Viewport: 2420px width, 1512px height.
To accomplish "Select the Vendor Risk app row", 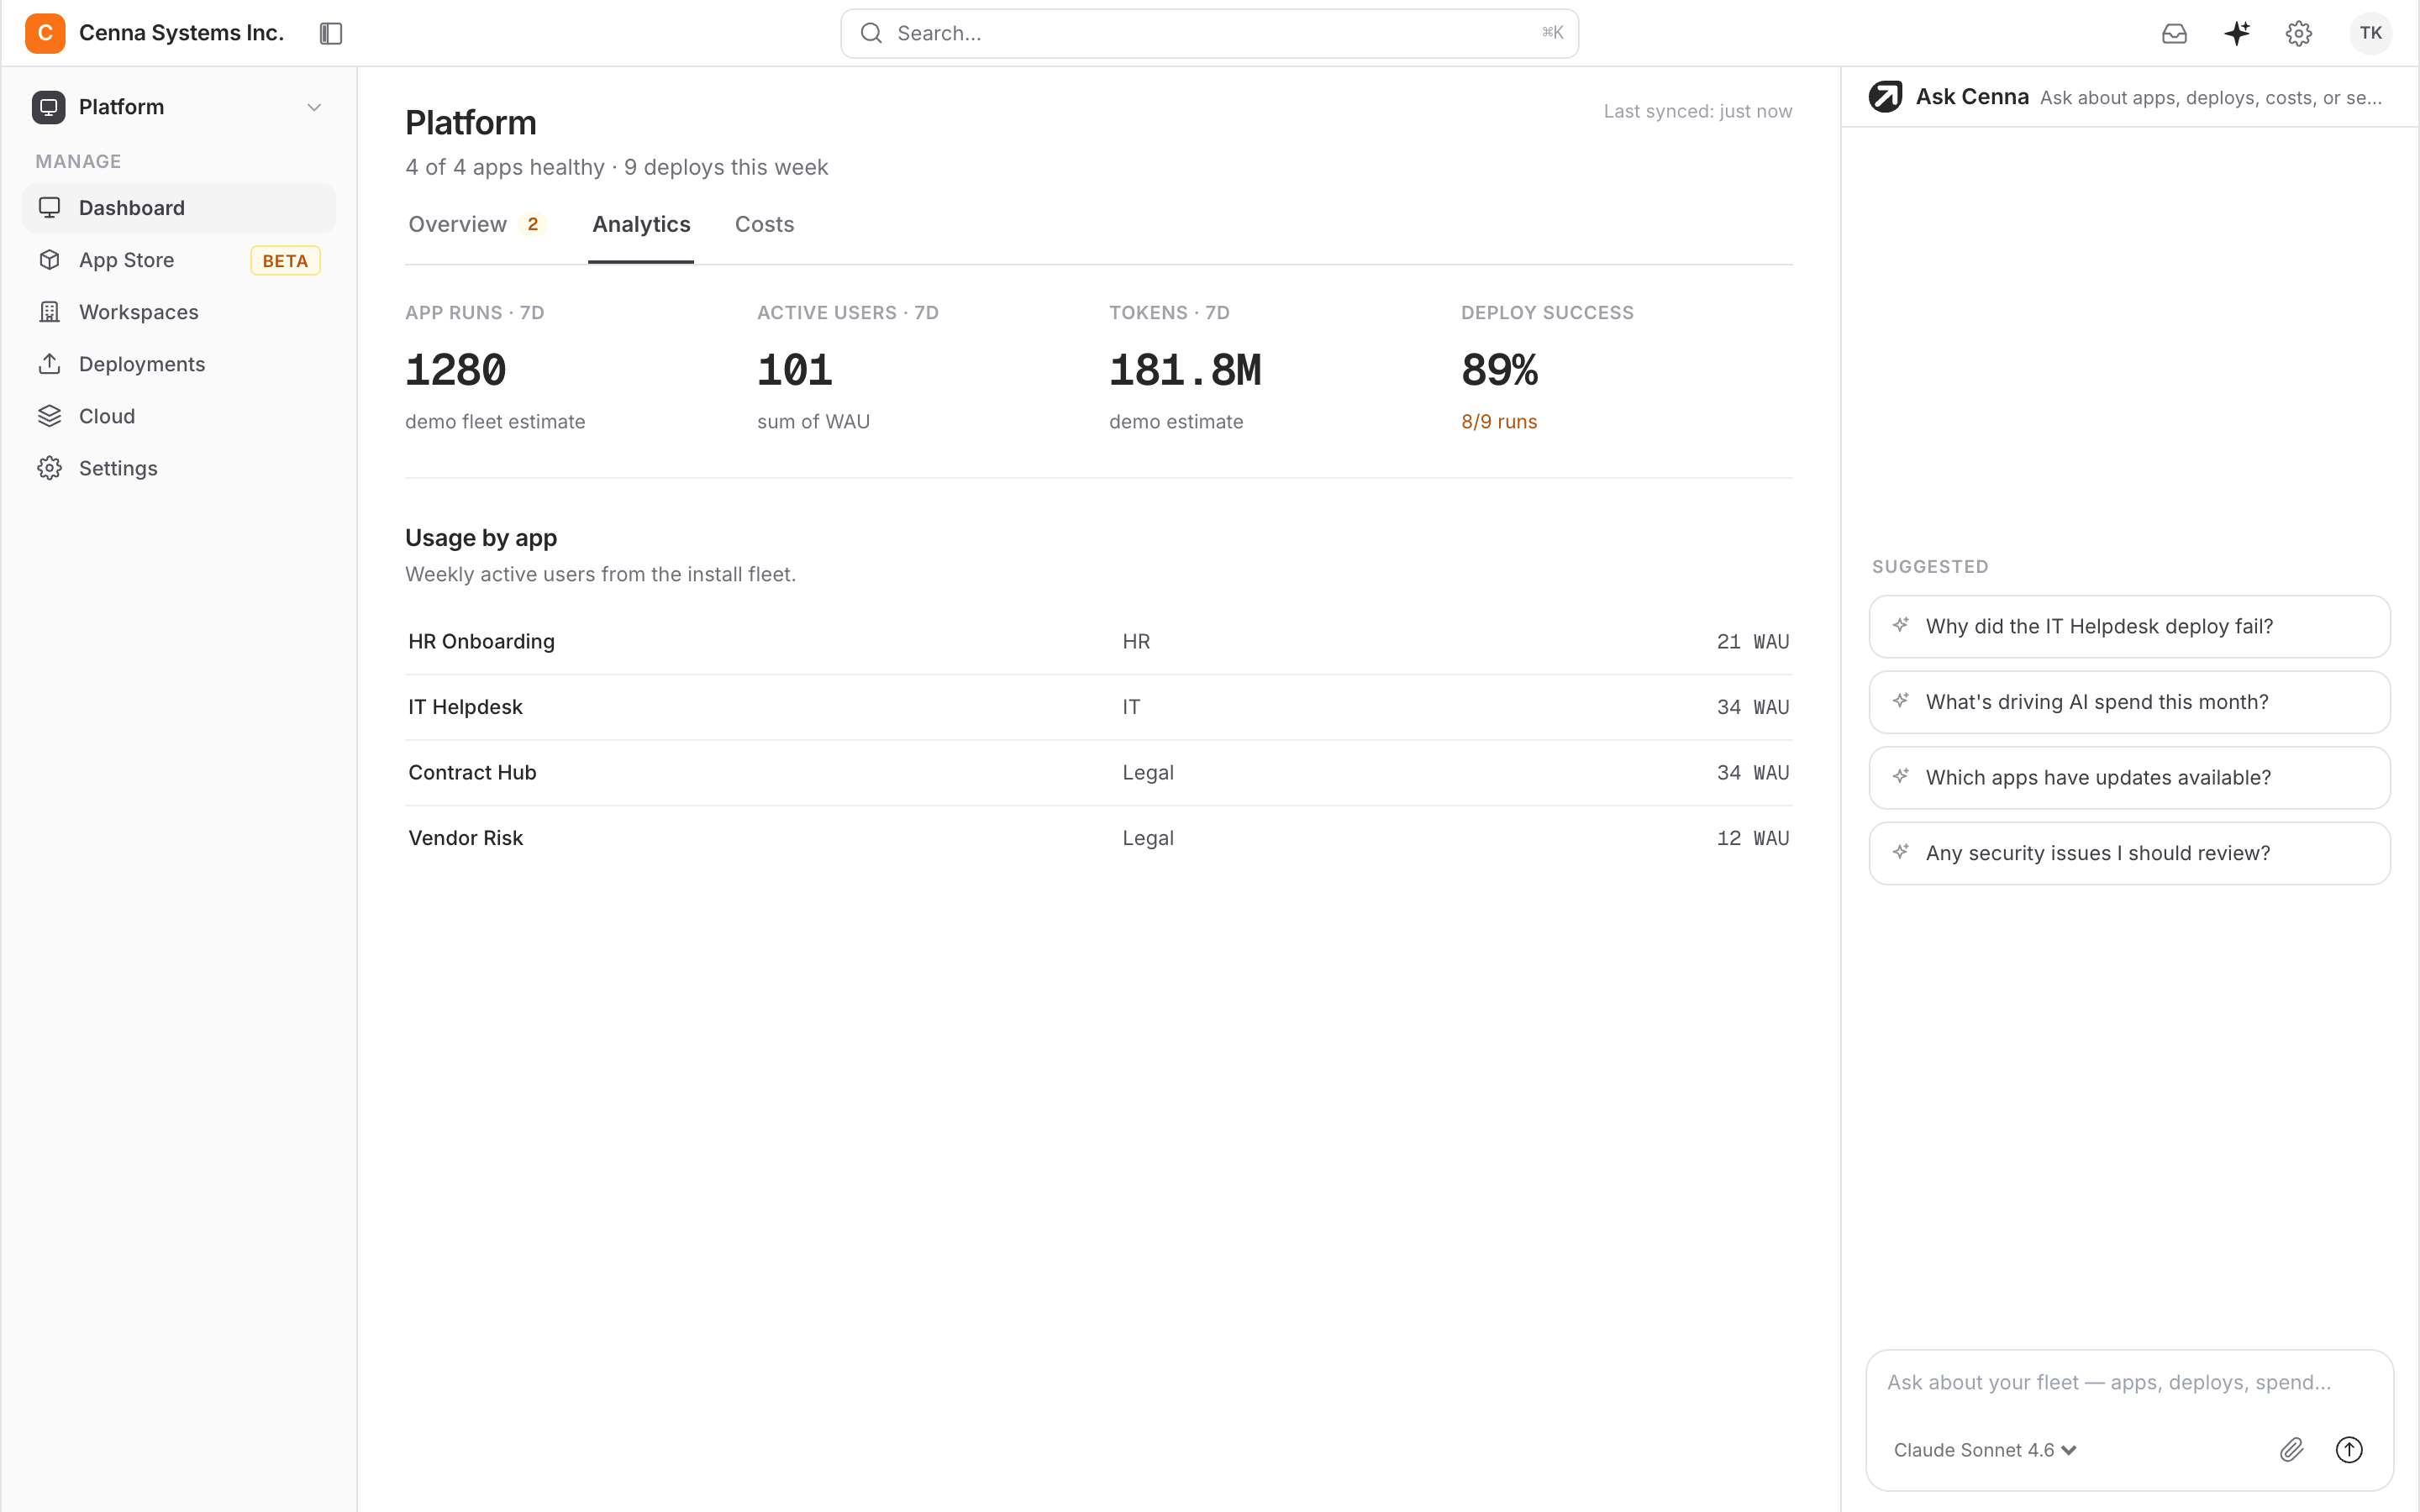I will (1098, 838).
